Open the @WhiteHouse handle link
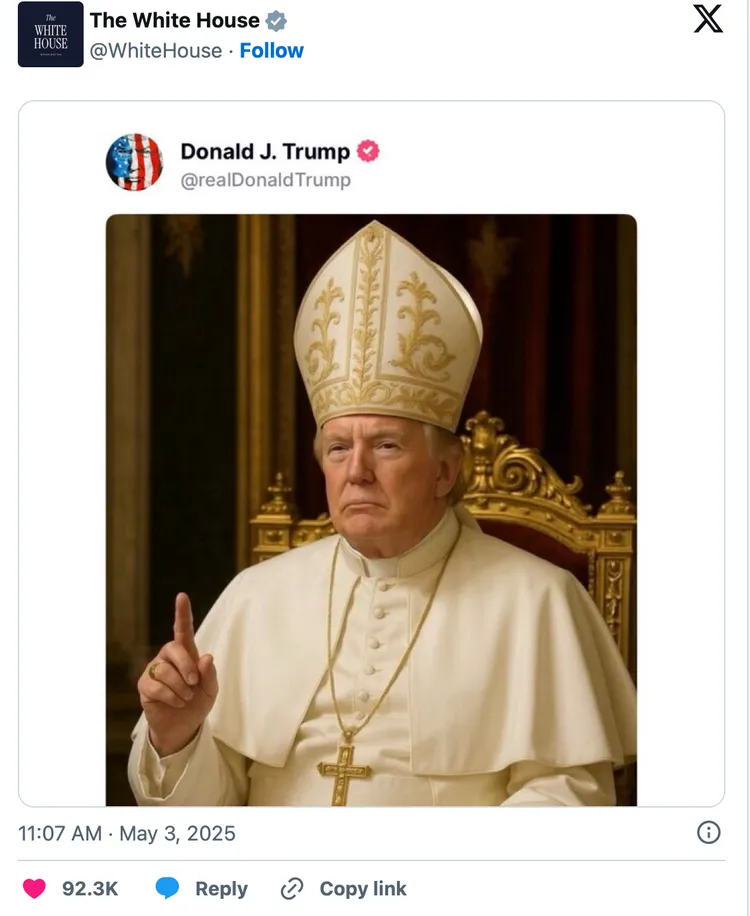The height and width of the screenshot is (916, 750). pyautogui.click(x=156, y=51)
